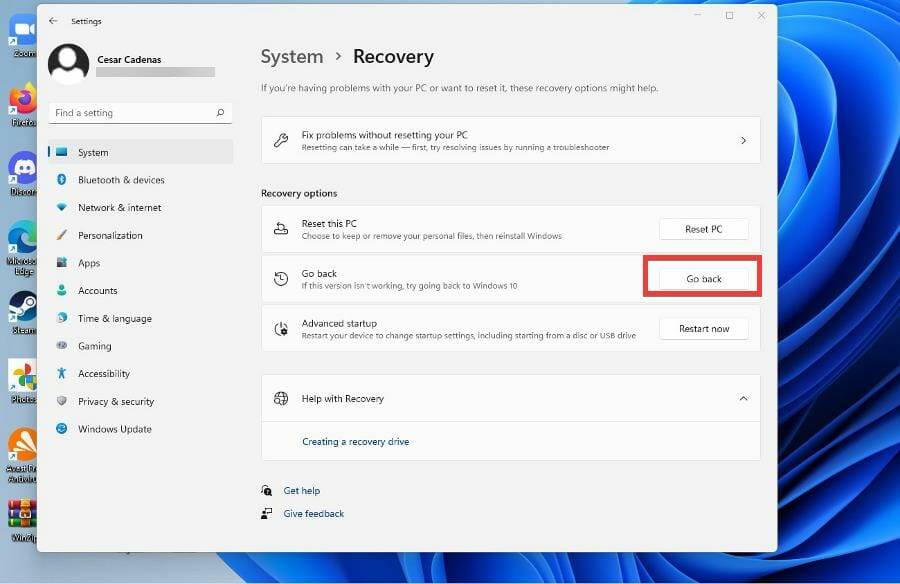
Task: Click the Get help link
Action: coord(301,490)
